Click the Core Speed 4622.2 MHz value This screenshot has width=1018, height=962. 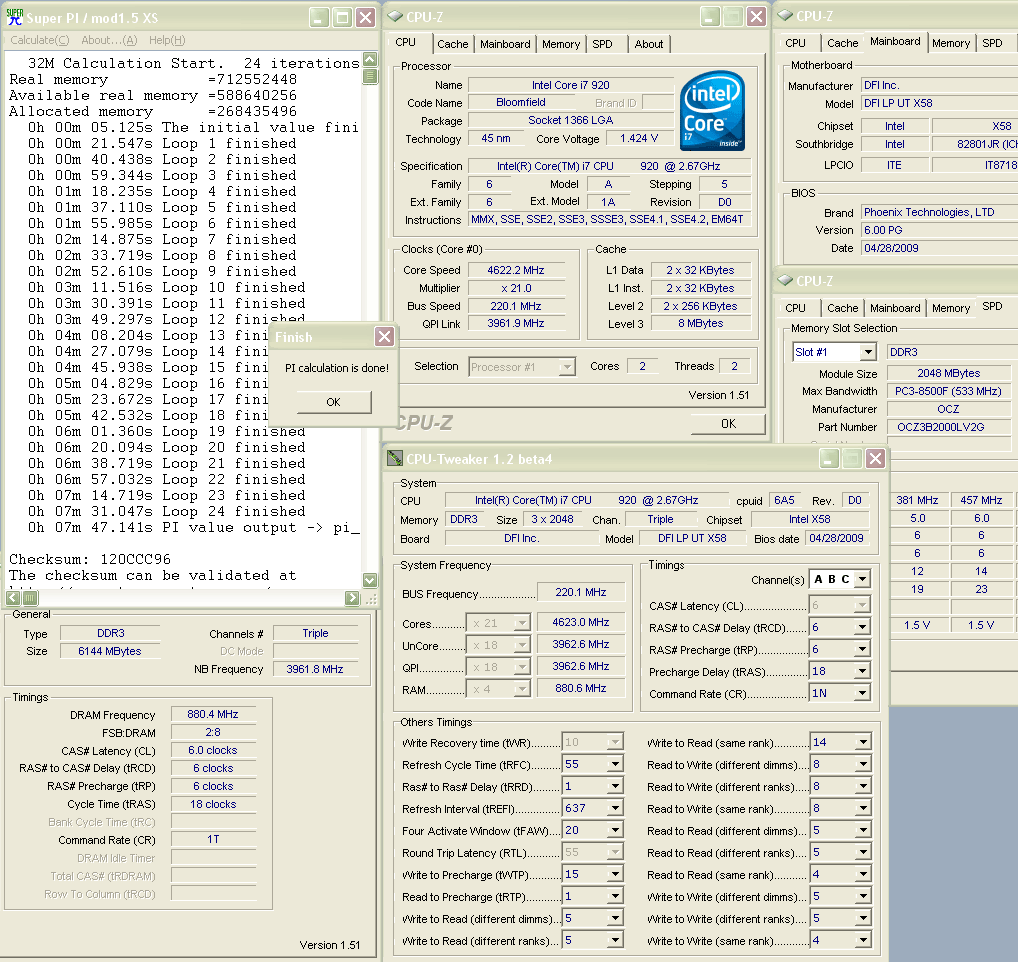point(516,270)
